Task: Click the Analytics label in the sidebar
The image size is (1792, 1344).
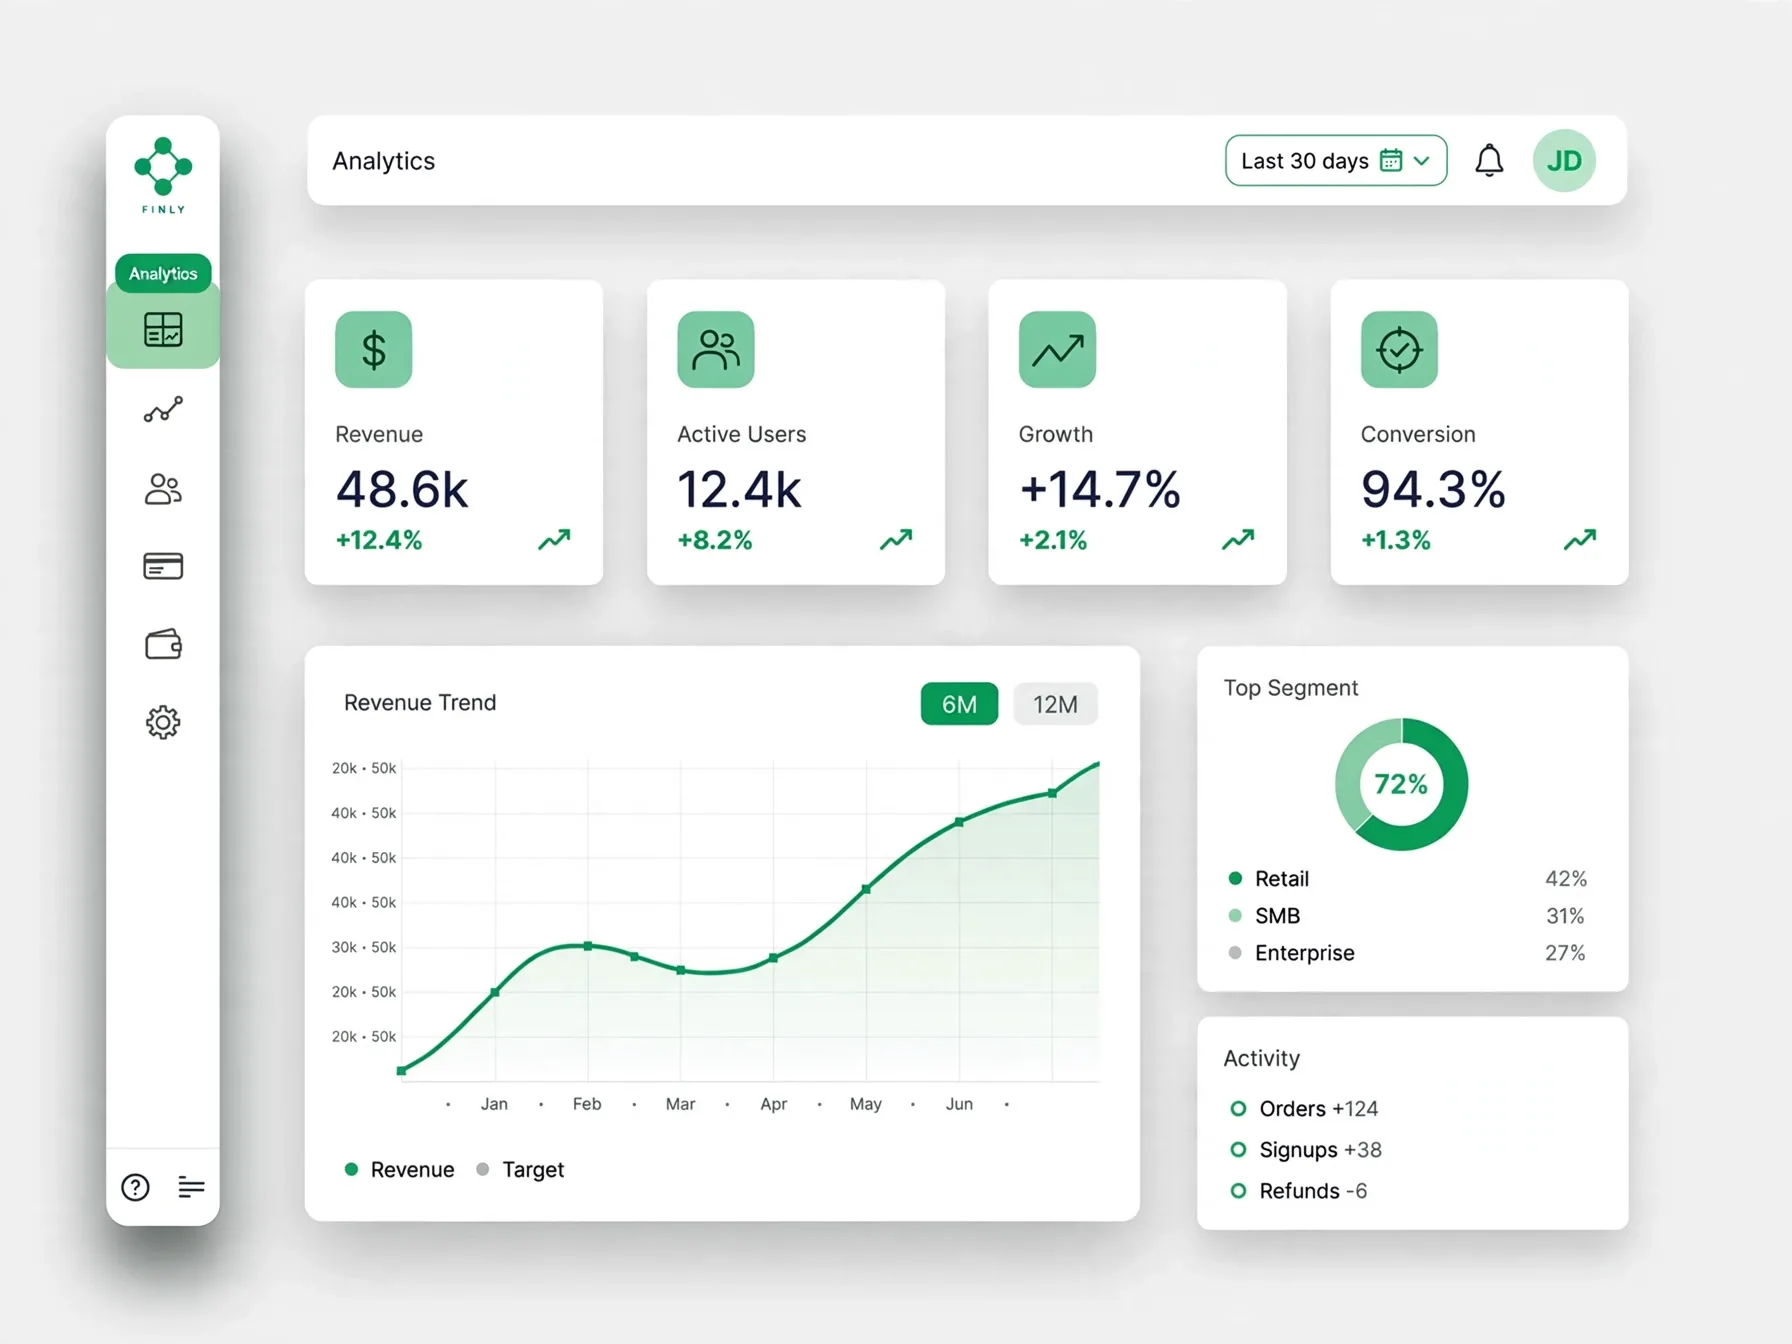Action: click(163, 273)
